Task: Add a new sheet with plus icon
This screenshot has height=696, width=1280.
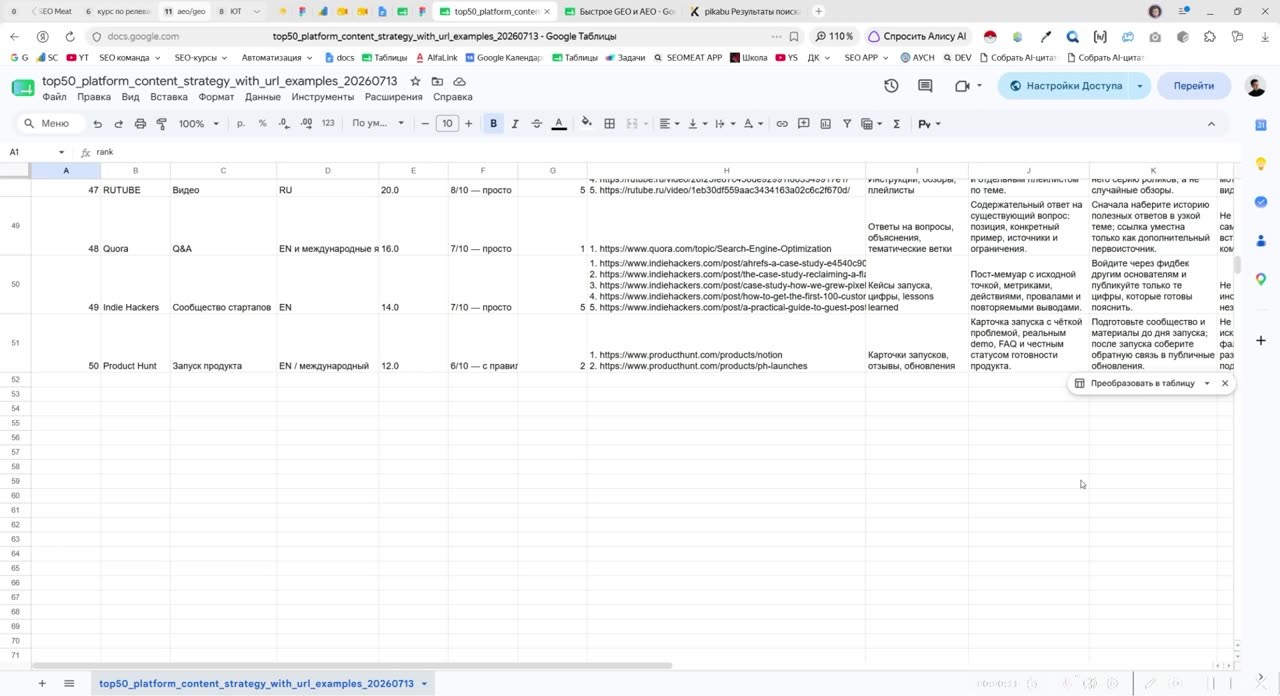Action: pos(42,684)
